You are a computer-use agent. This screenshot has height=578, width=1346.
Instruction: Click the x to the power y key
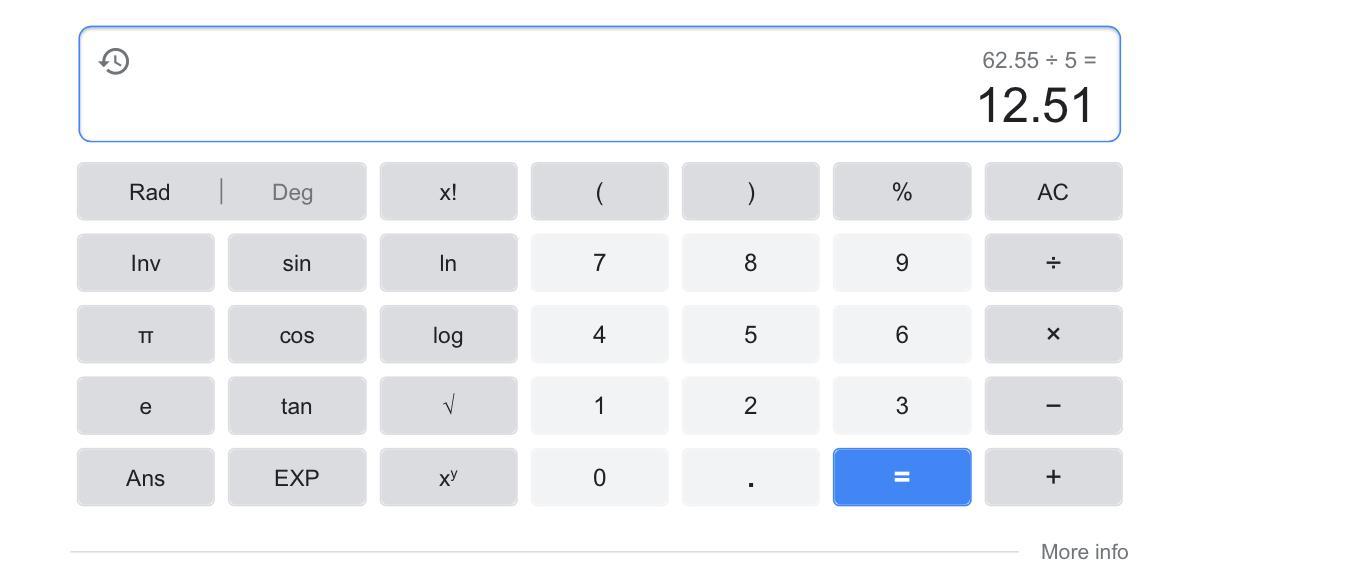[448, 477]
